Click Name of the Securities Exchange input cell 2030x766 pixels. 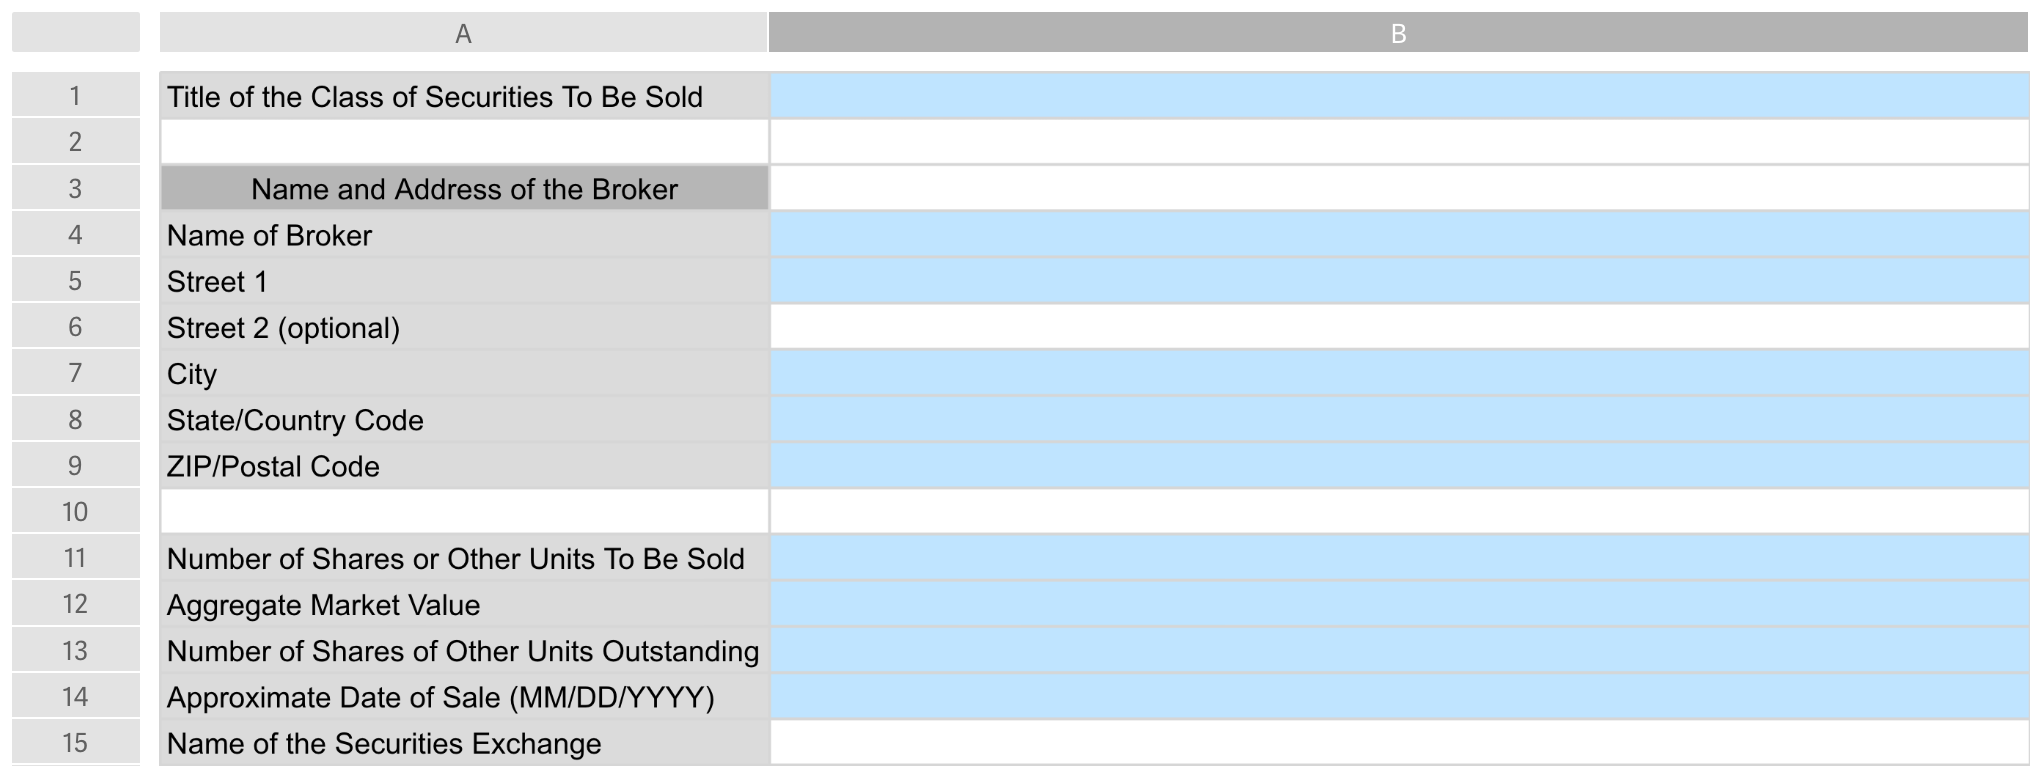[x=1398, y=743]
